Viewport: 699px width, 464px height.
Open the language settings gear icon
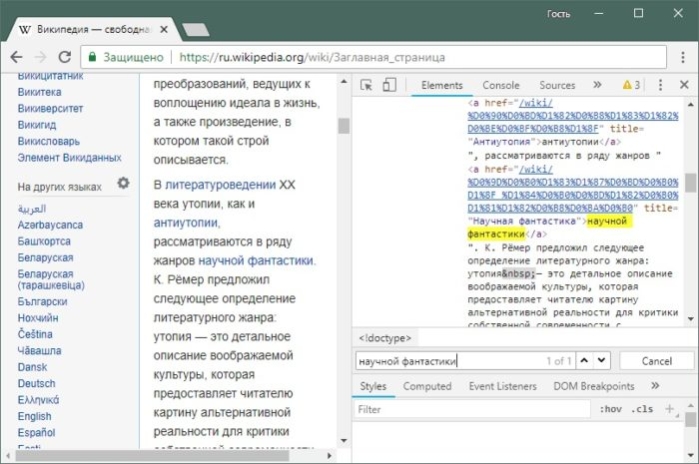(123, 183)
